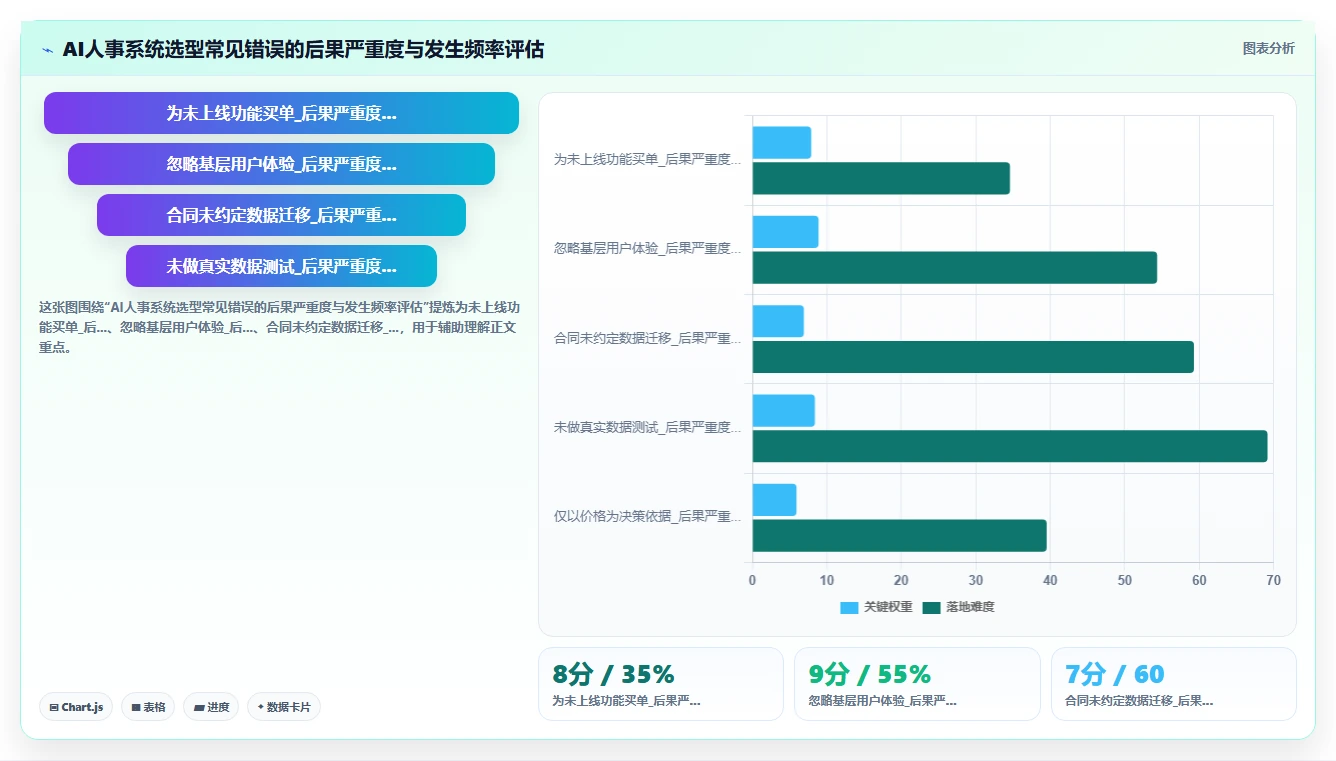This screenshot has width=1336, height=761.
Task: Click the blue bar for 忽略基层用户体验
Action: [785, 232]
